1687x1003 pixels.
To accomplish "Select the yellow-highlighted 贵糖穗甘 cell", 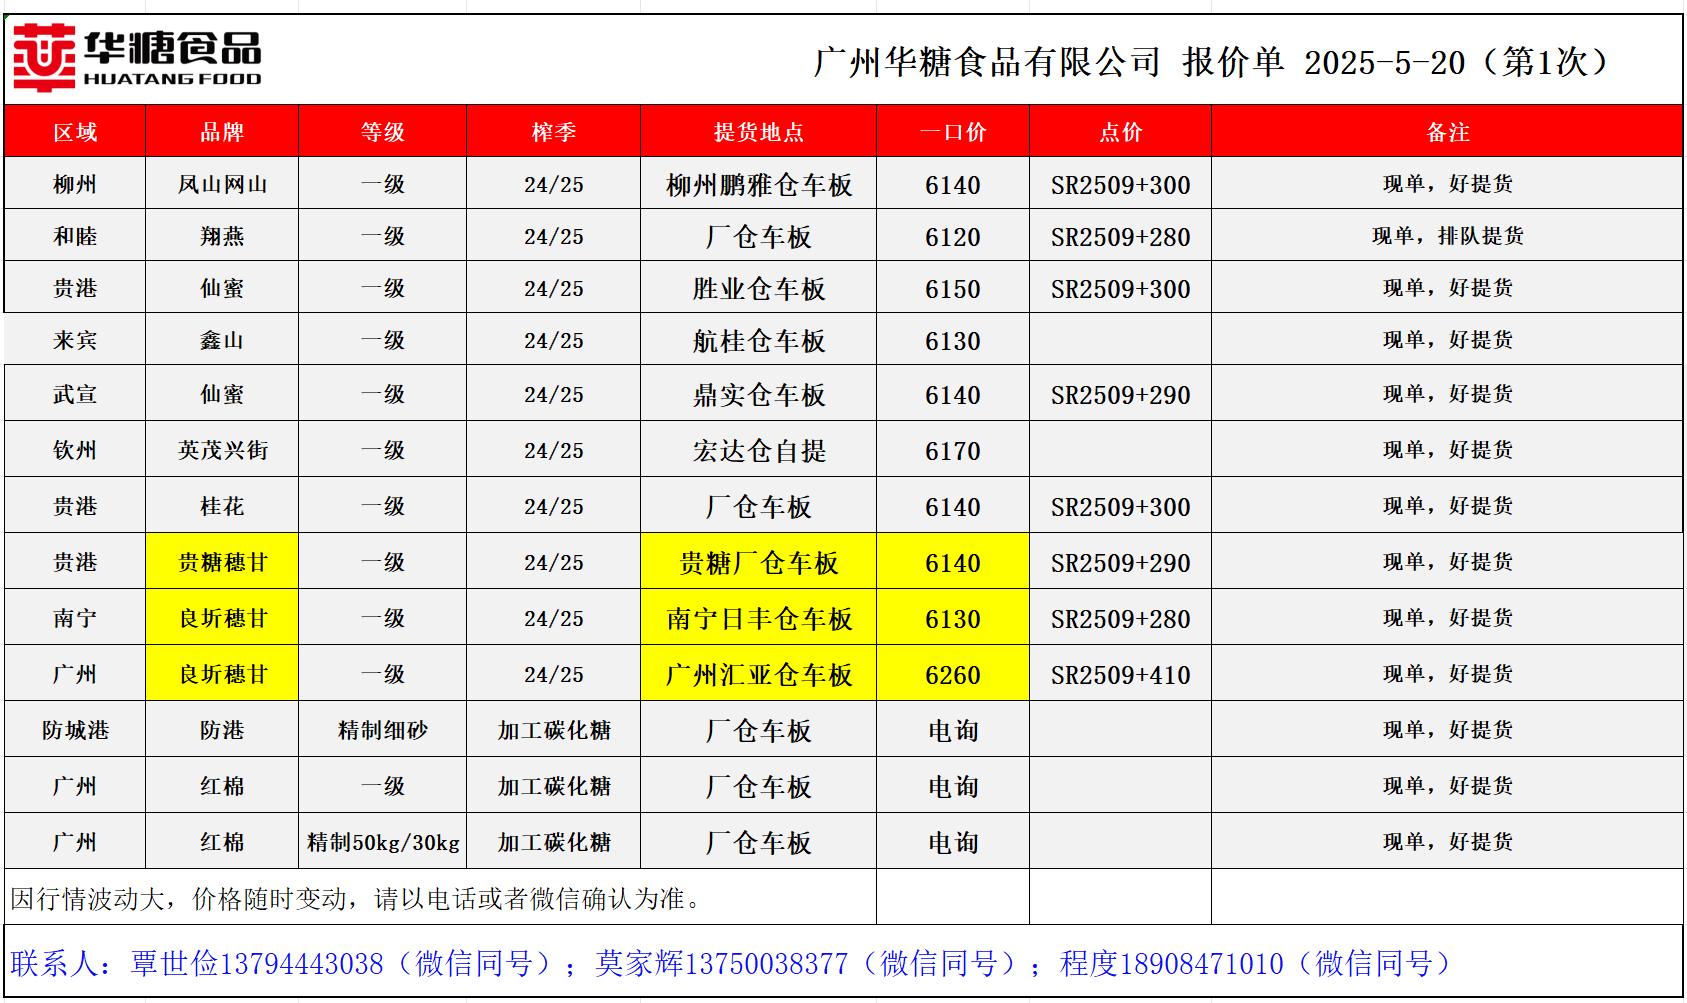I will click(222, 562).
